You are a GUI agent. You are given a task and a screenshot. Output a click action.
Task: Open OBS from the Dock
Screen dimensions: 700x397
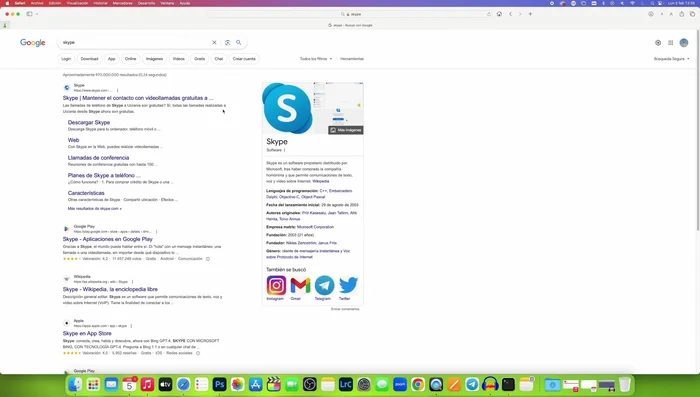(x=309, y=384)
